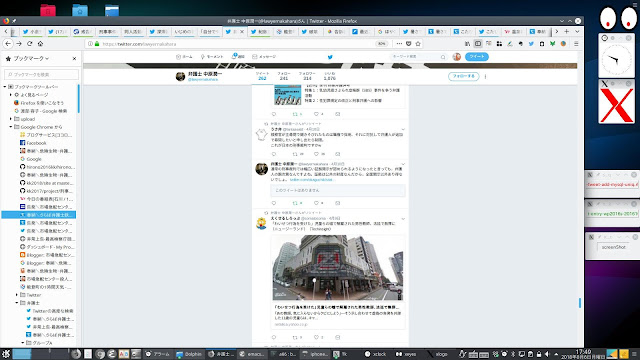Collapse the Google Chrome から folder
This screenshot has height=360, width=640.
(x=11, y=127)
